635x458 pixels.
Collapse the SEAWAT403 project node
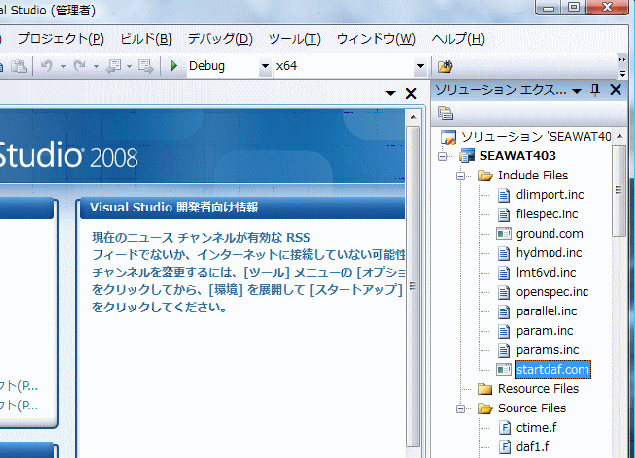point(444,156)
